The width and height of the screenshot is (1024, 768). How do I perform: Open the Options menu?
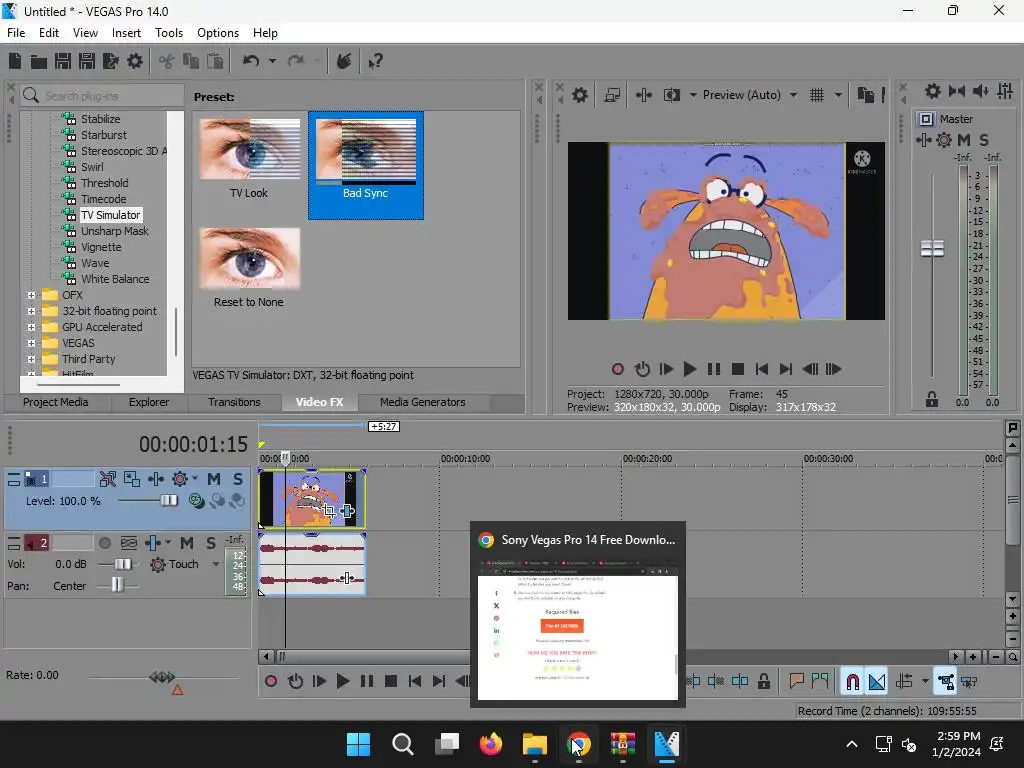(218, 33)
